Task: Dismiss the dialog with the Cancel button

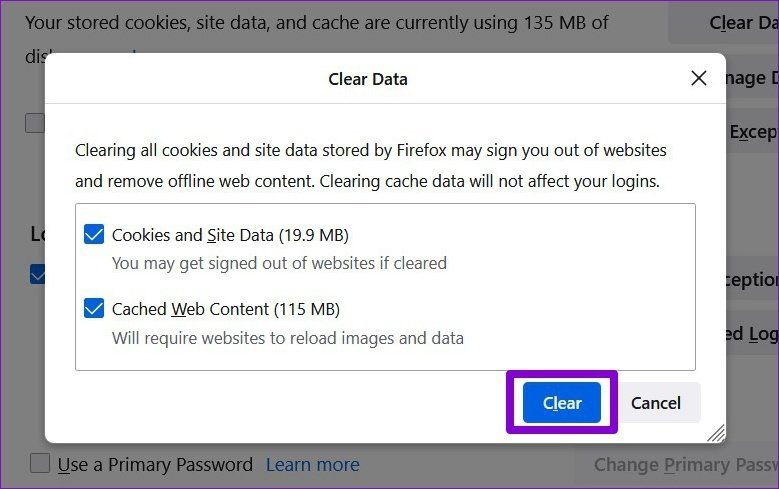Action: coord(656,403)
